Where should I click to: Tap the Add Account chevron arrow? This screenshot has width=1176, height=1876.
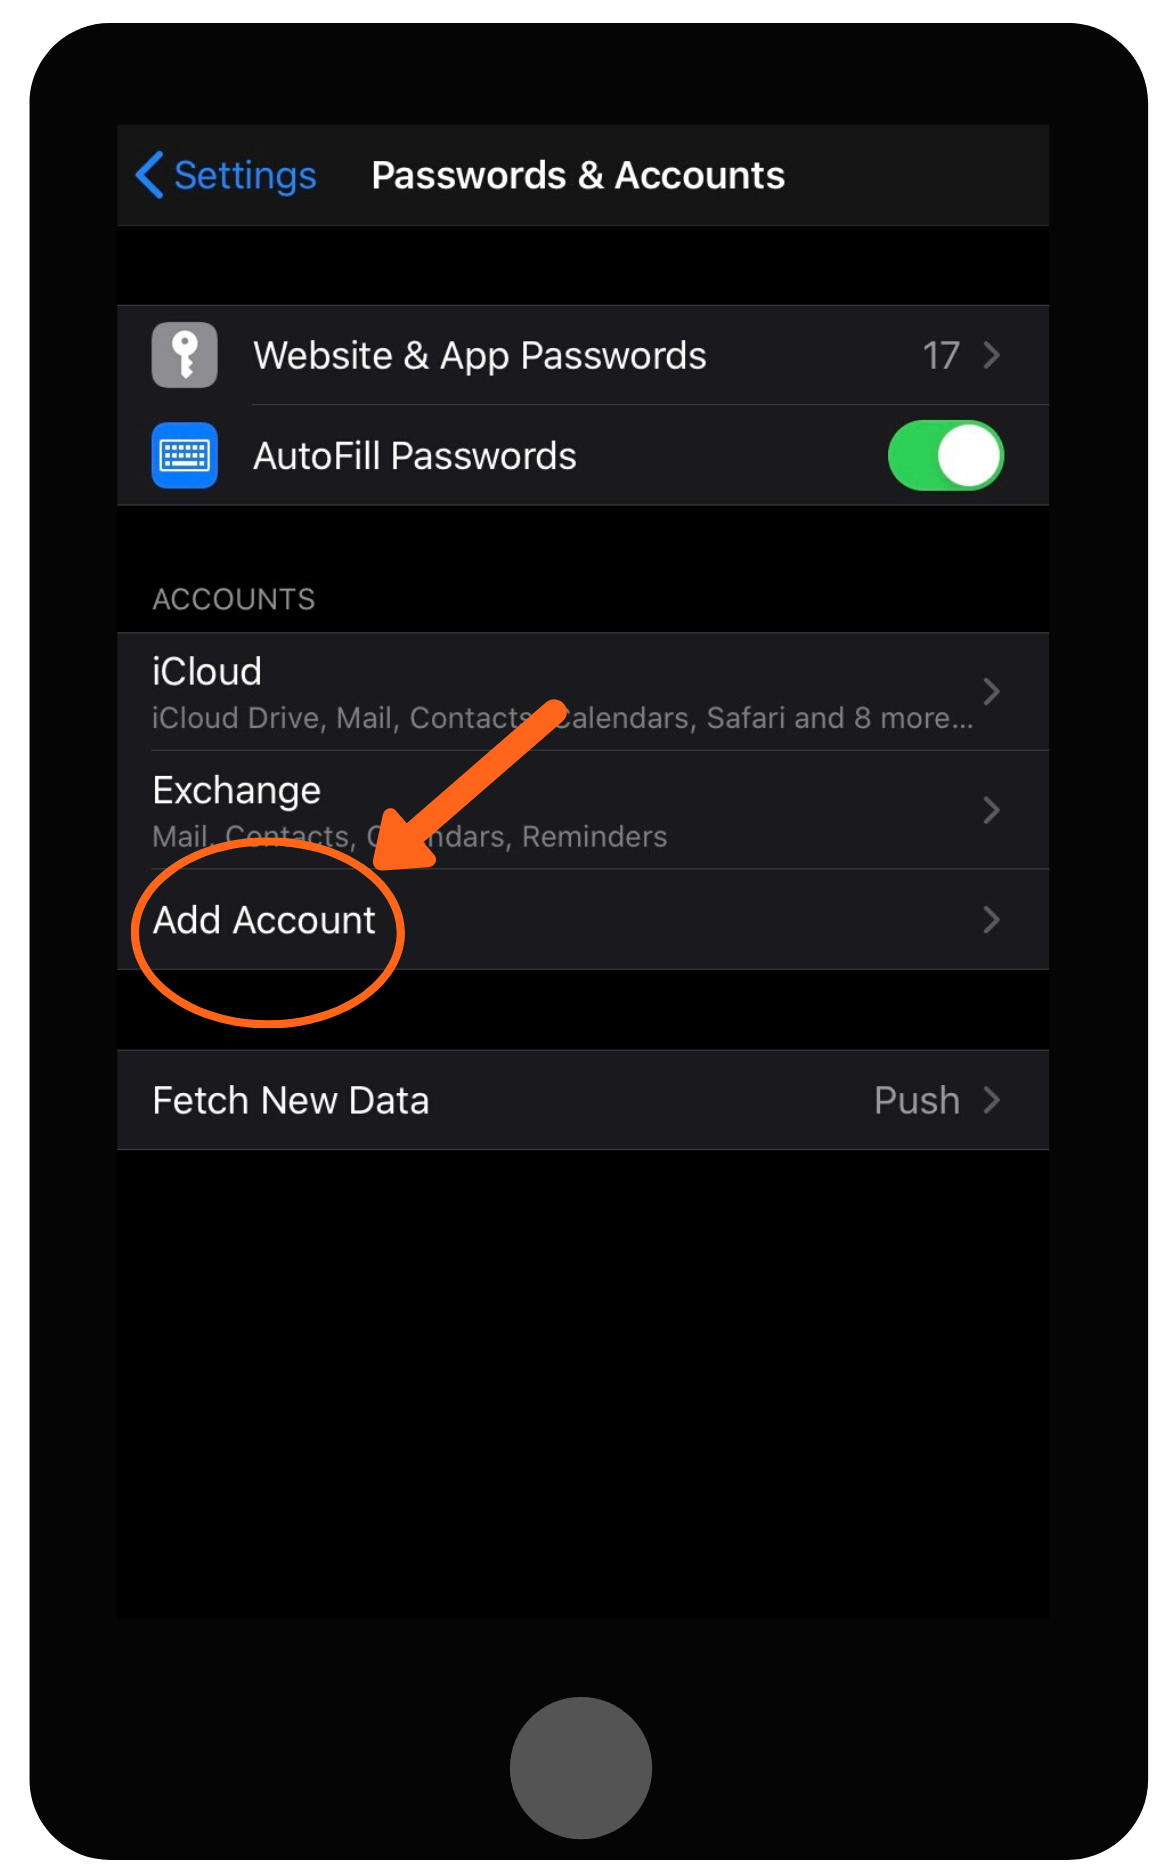991,919
